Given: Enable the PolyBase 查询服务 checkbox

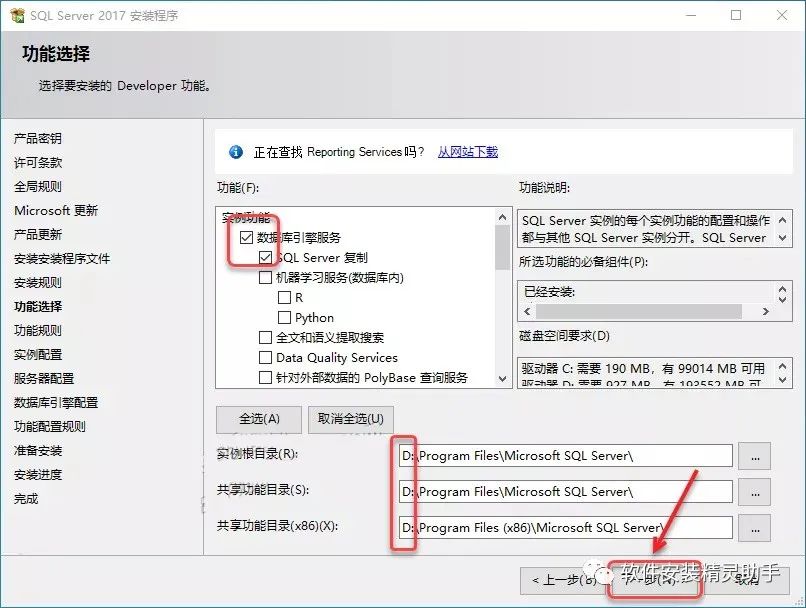Looking at the screenshot, I should (x=265, y=378).
